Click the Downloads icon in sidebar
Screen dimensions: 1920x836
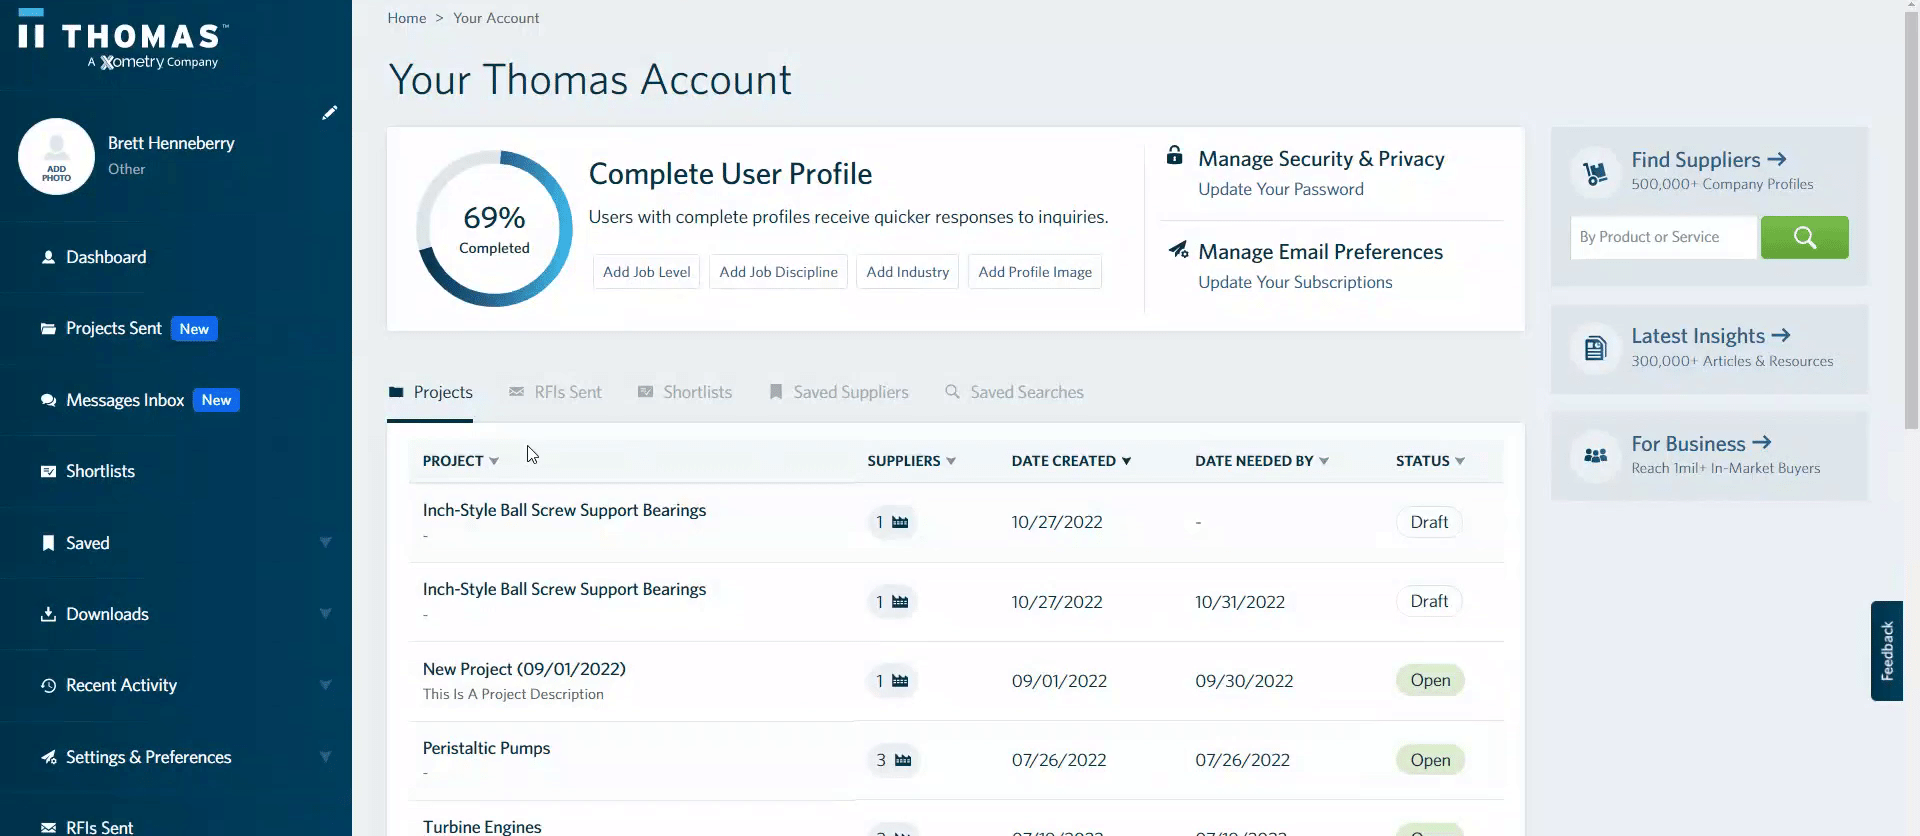tap(48, 614)
